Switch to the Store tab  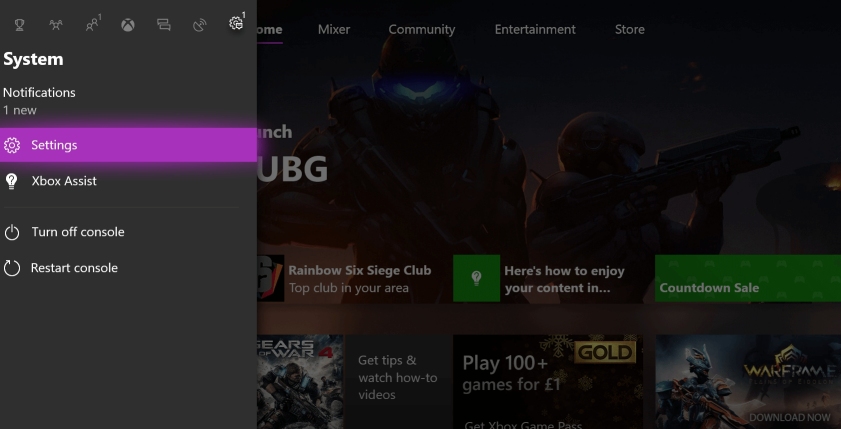click(630, 29)
